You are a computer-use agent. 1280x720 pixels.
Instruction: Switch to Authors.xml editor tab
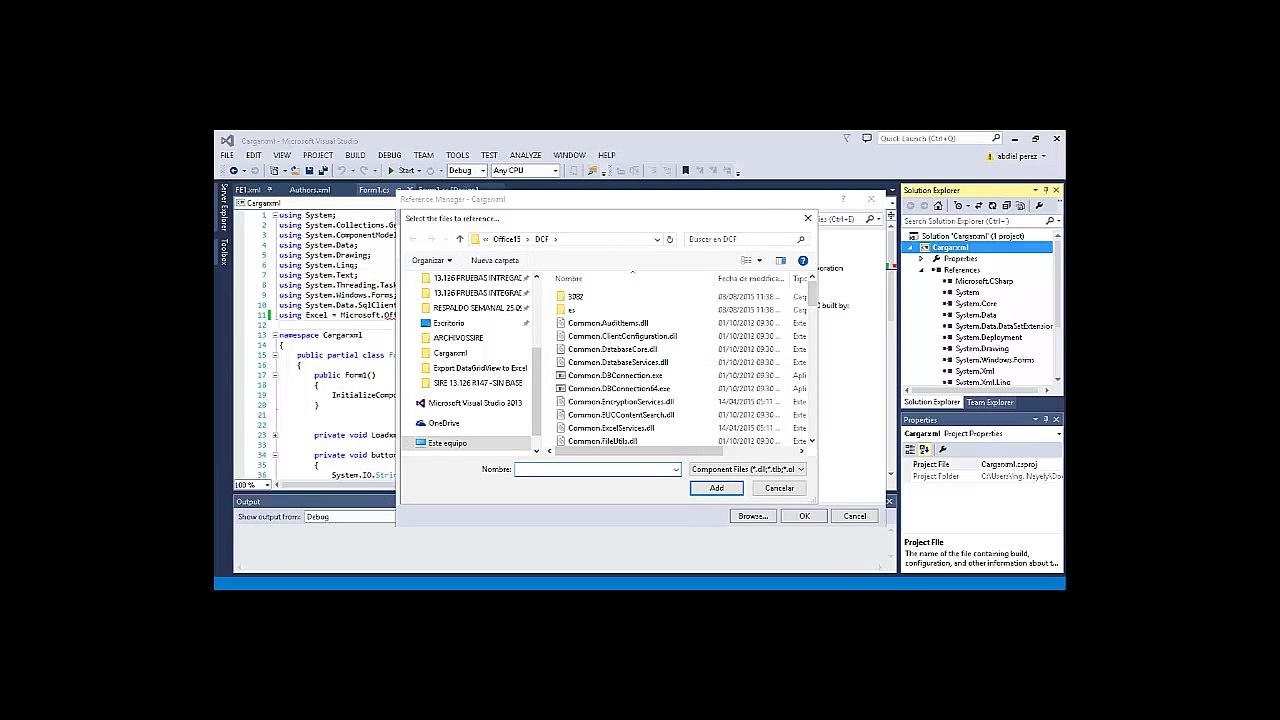(x=310, y=190)
